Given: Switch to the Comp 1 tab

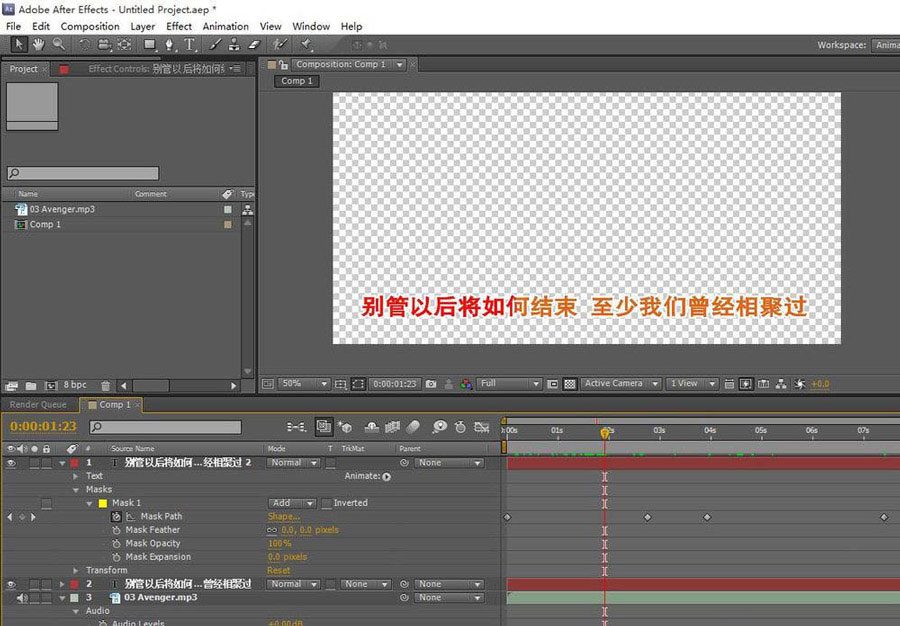Looking at the screenshot, I should click(112, 404).
